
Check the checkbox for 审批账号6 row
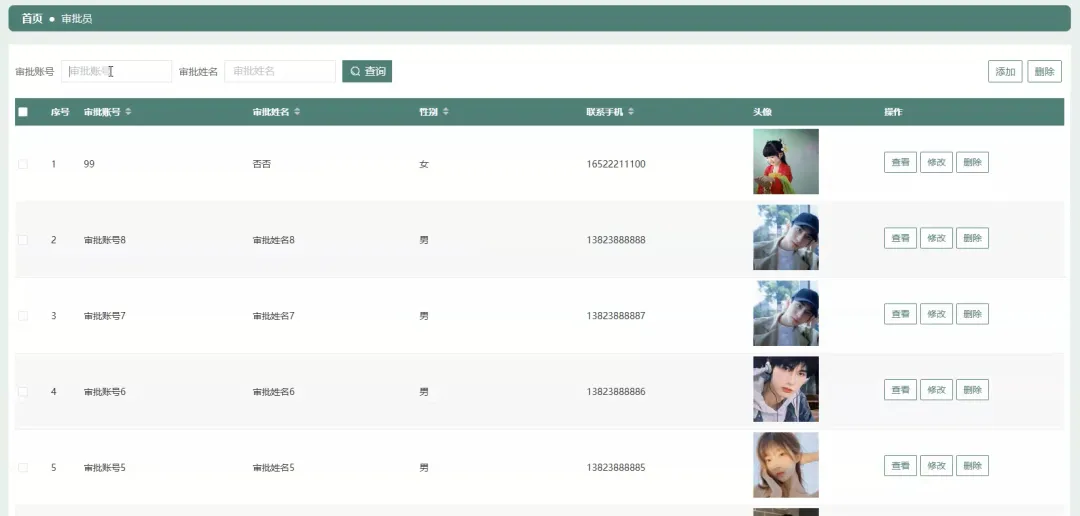pyautogui.click(x=23, y=391)
